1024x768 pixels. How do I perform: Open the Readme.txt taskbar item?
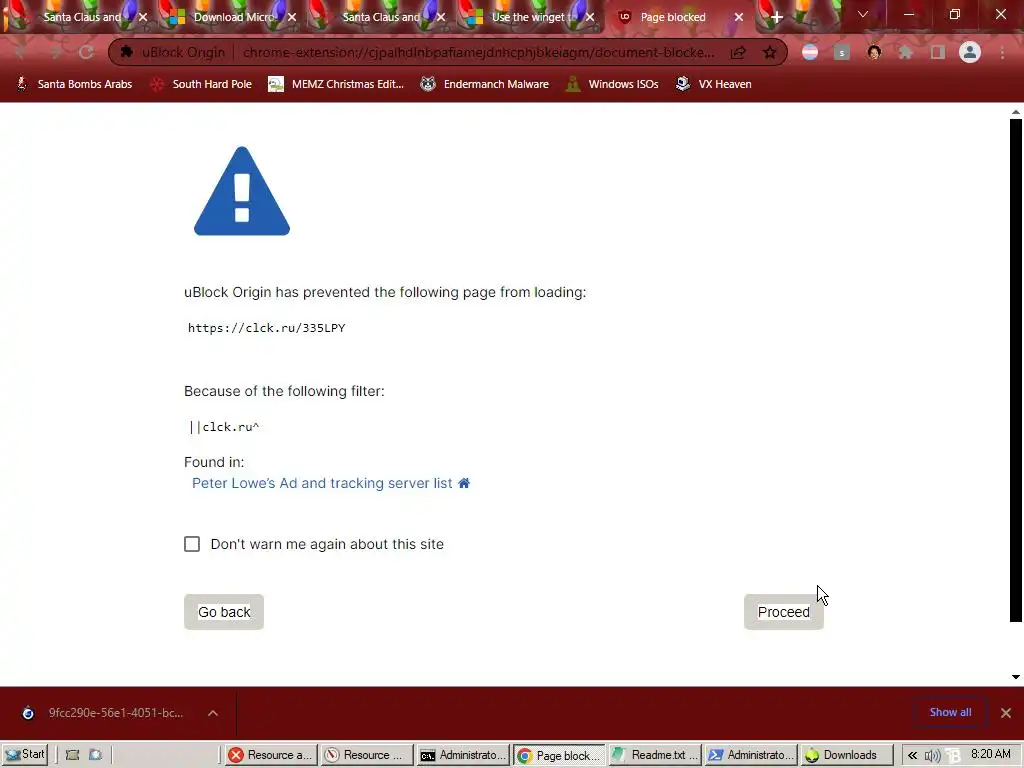tap(655, 755)
